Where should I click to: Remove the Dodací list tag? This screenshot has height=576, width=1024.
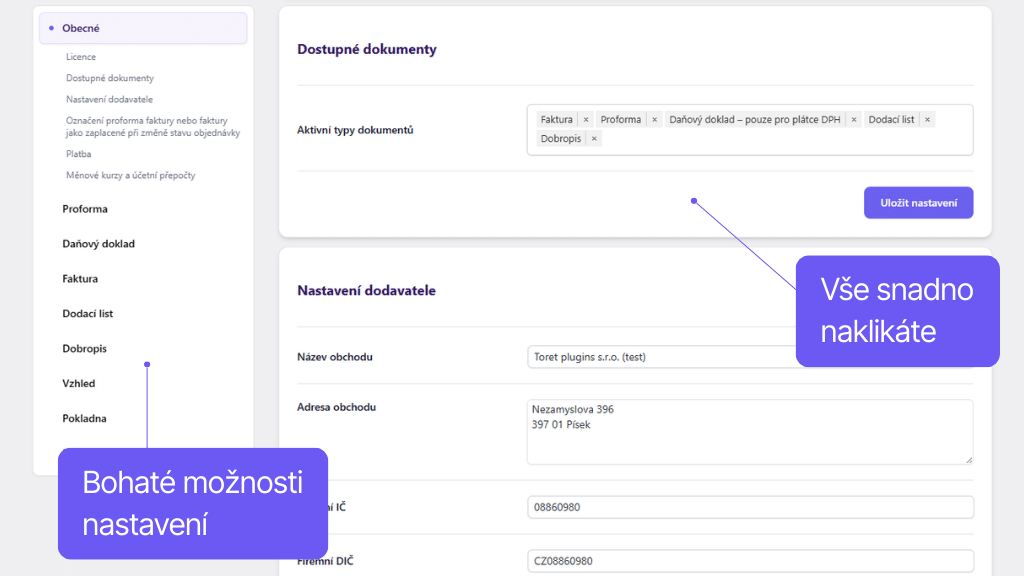pos(927,120)
